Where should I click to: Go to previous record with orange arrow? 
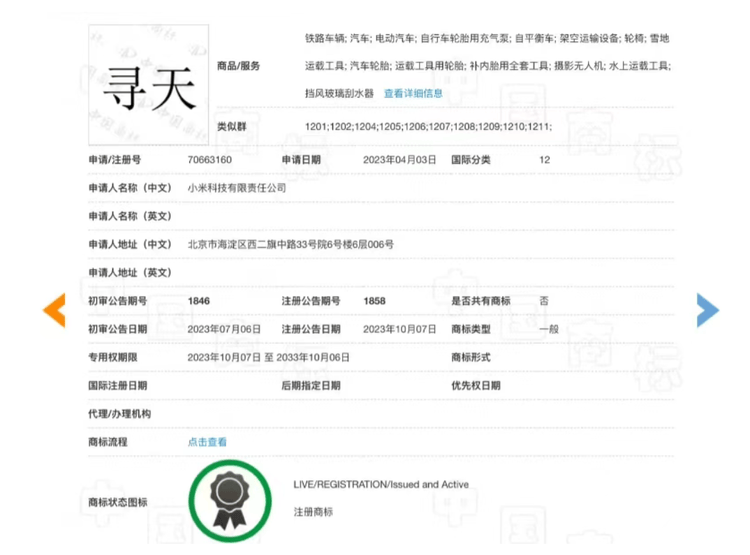point(55,311)
